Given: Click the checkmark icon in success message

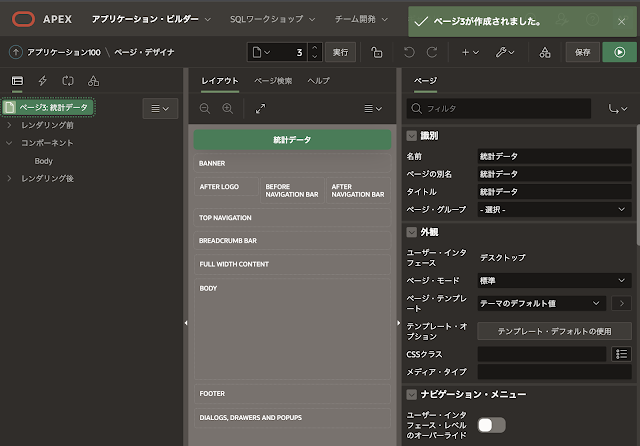Looking at the screenshot, I should pos(421,21).
